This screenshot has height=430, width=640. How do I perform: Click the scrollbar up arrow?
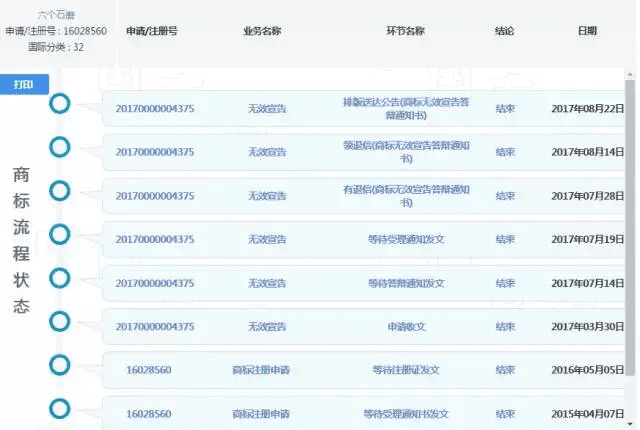tap(630, 75)
